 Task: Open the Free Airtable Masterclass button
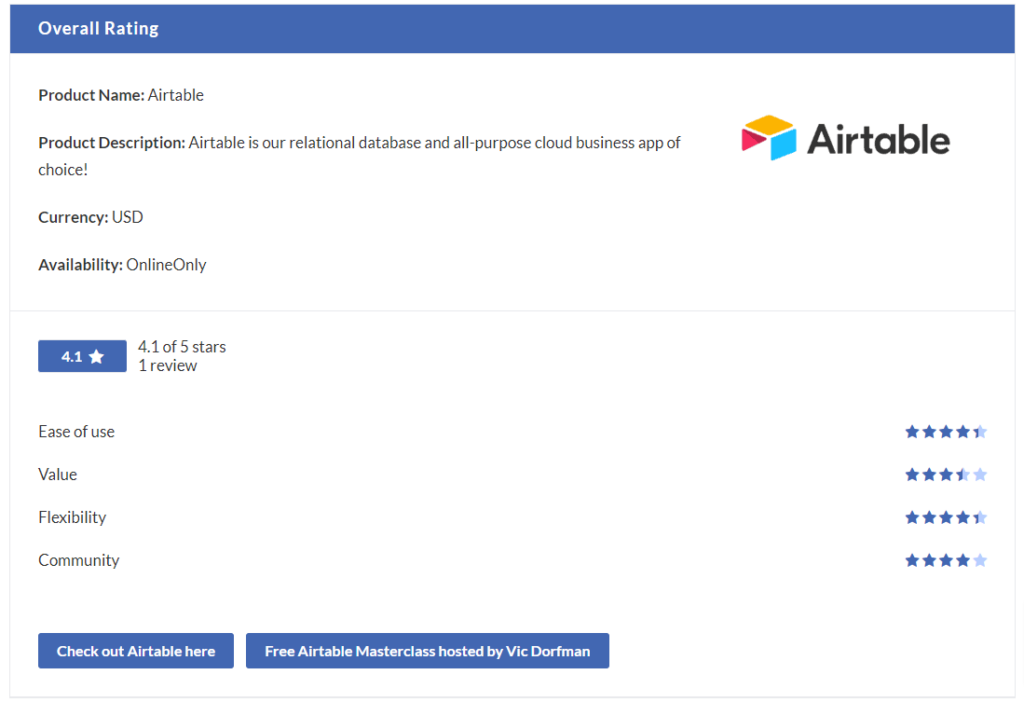pyautogui.click(x=427, y=651)
